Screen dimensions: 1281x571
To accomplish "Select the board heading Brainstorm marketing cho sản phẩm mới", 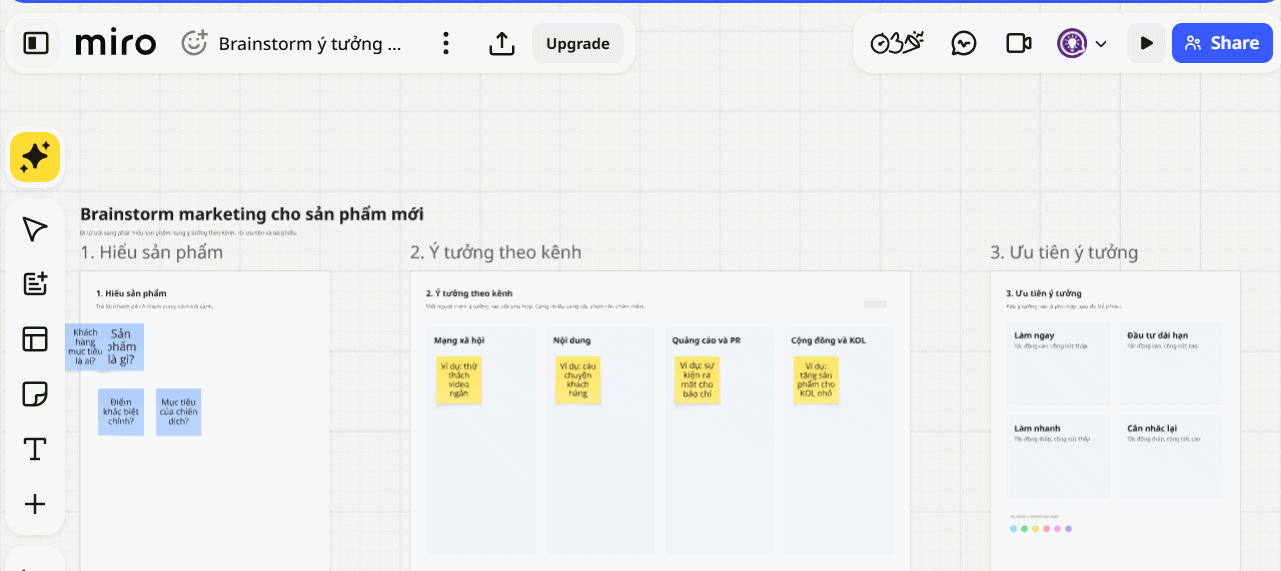I will (252, 214).
